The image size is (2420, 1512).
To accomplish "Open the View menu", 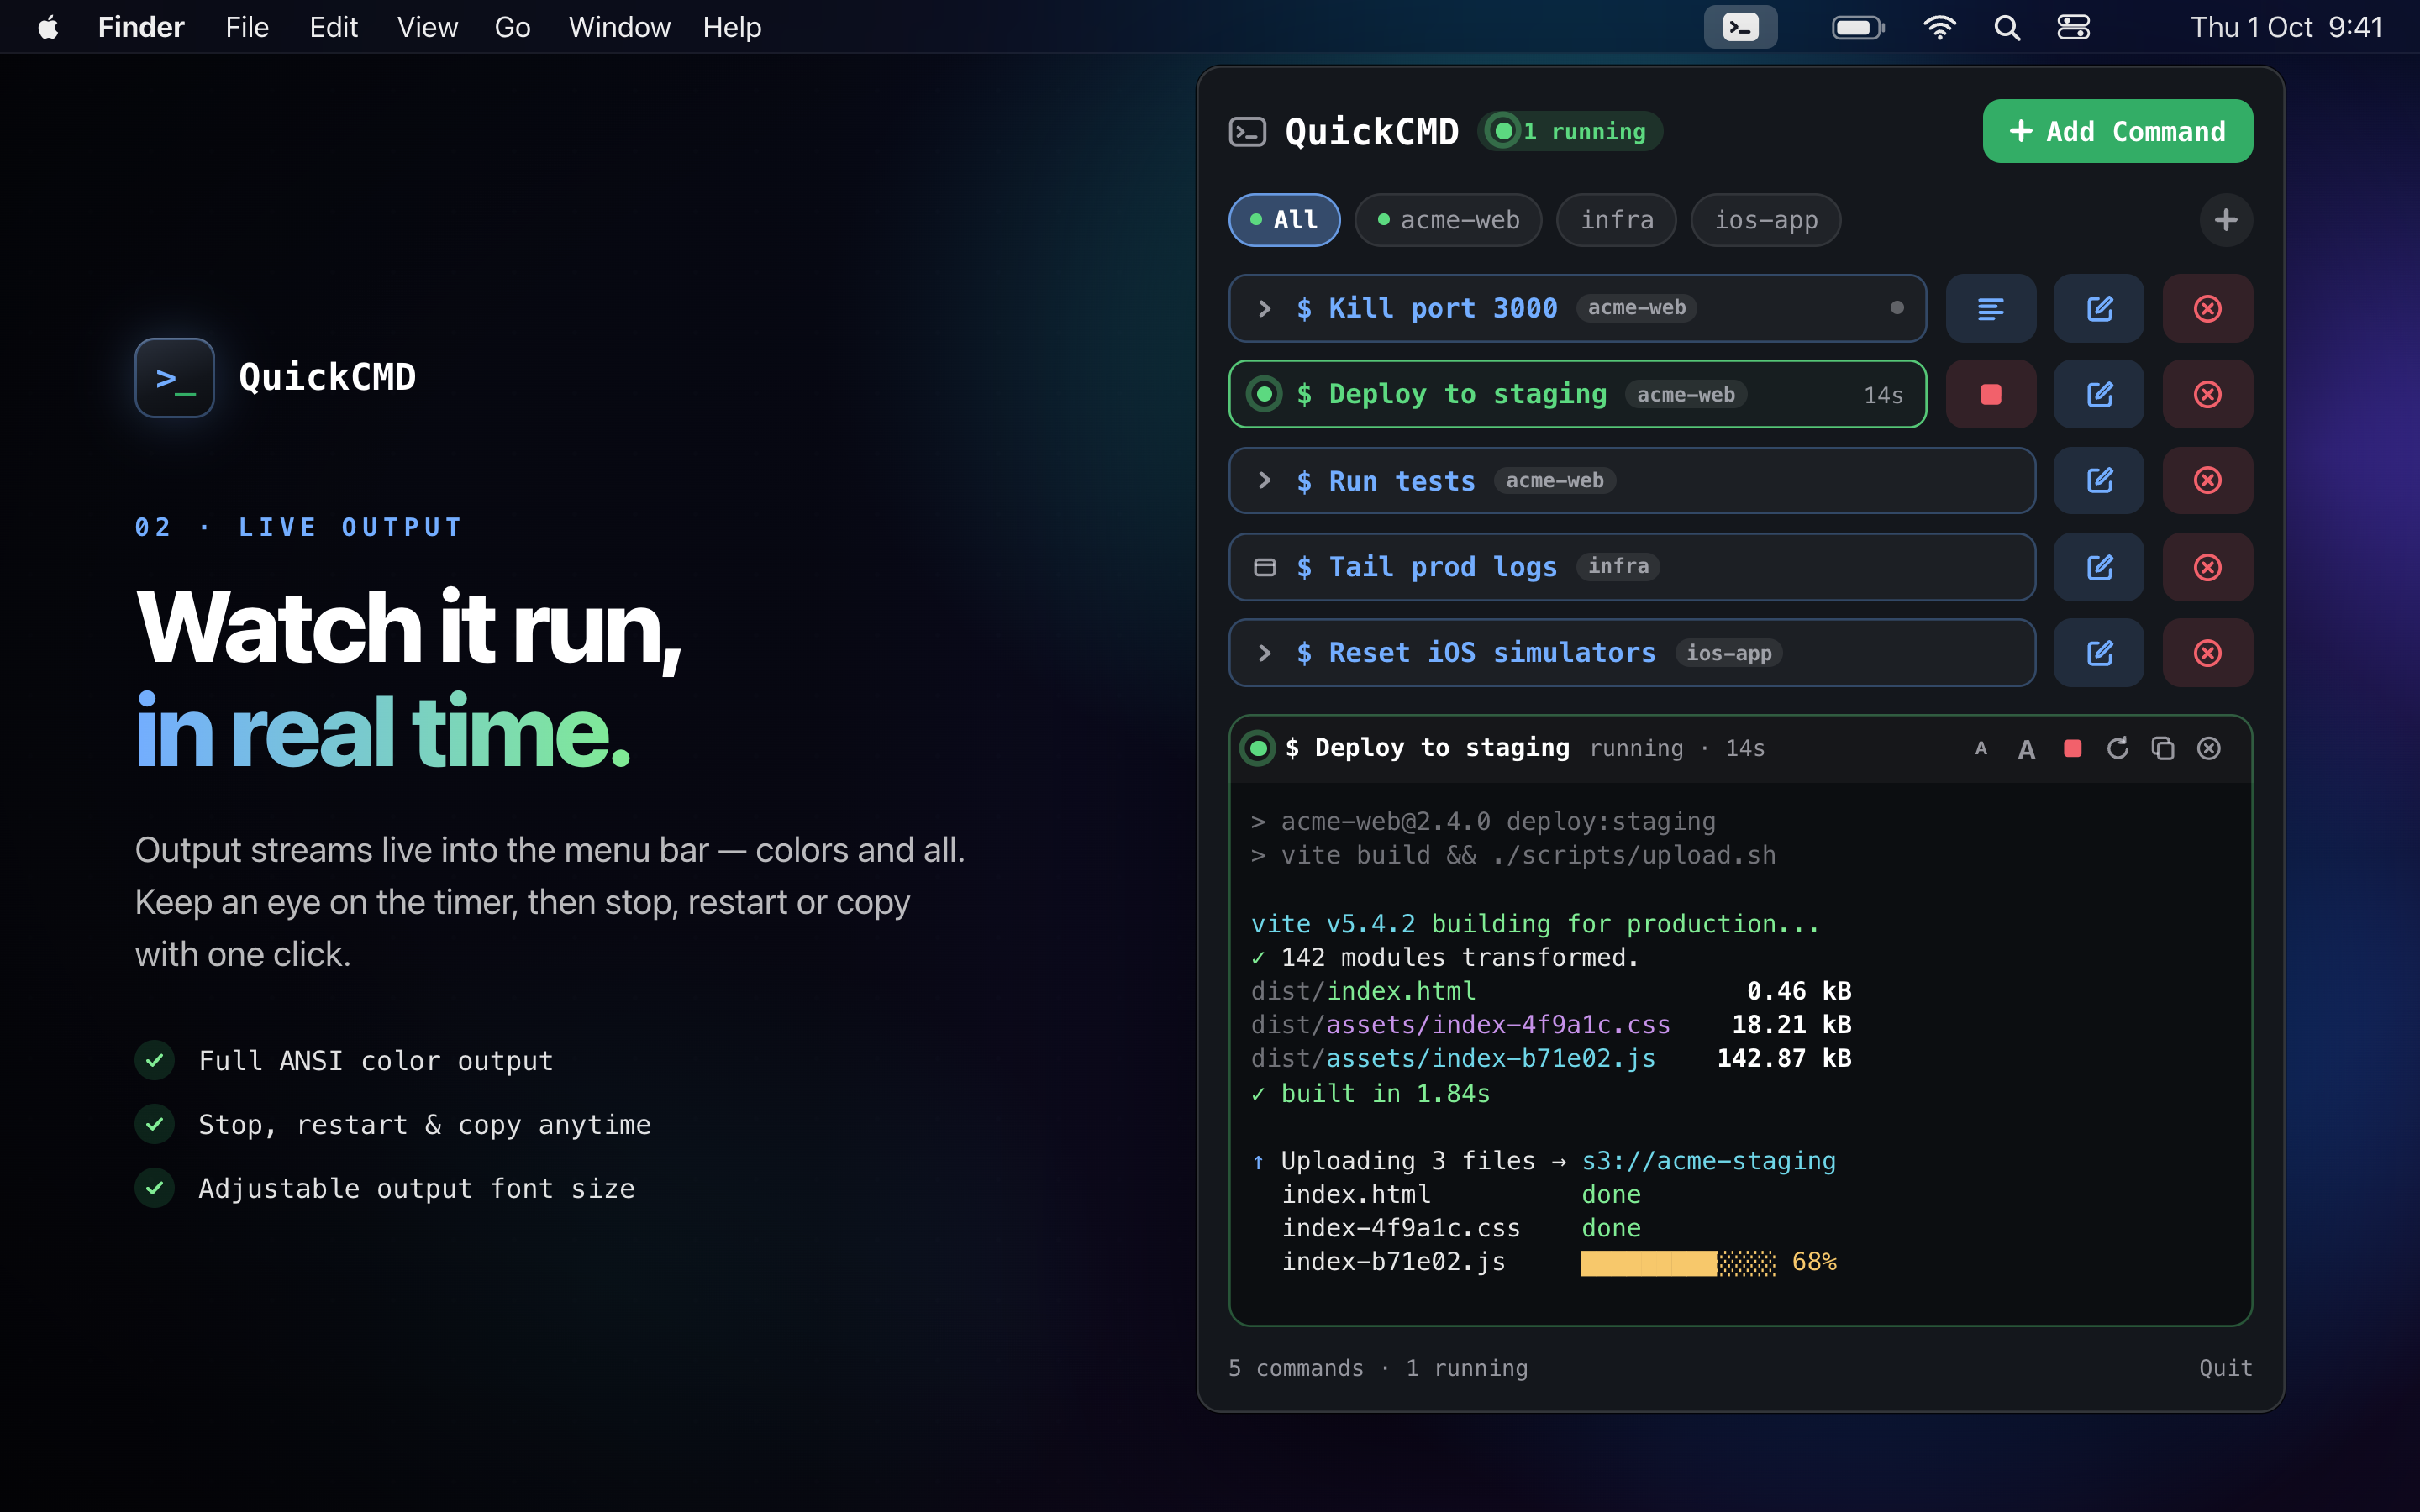I will 427,27.
